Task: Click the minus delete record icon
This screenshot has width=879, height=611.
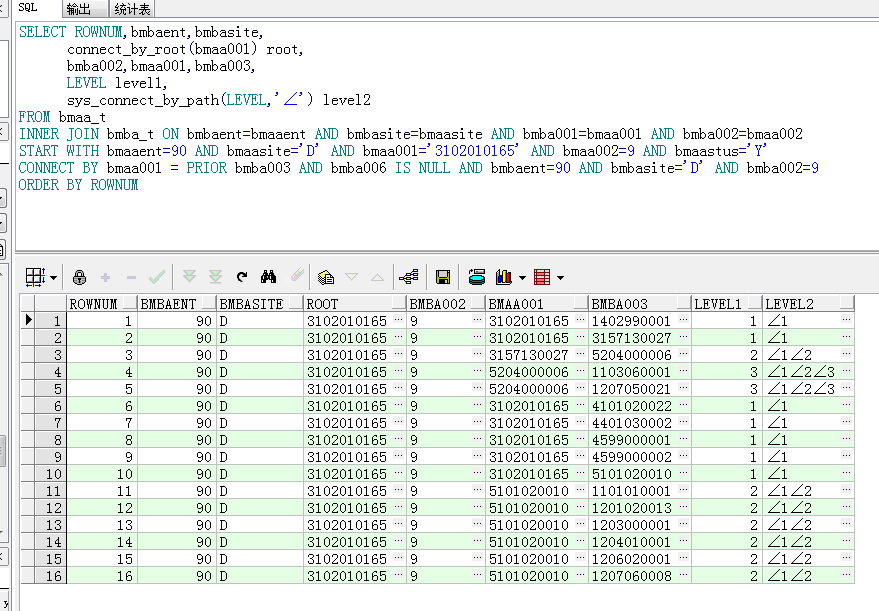Action: (131, 277)
